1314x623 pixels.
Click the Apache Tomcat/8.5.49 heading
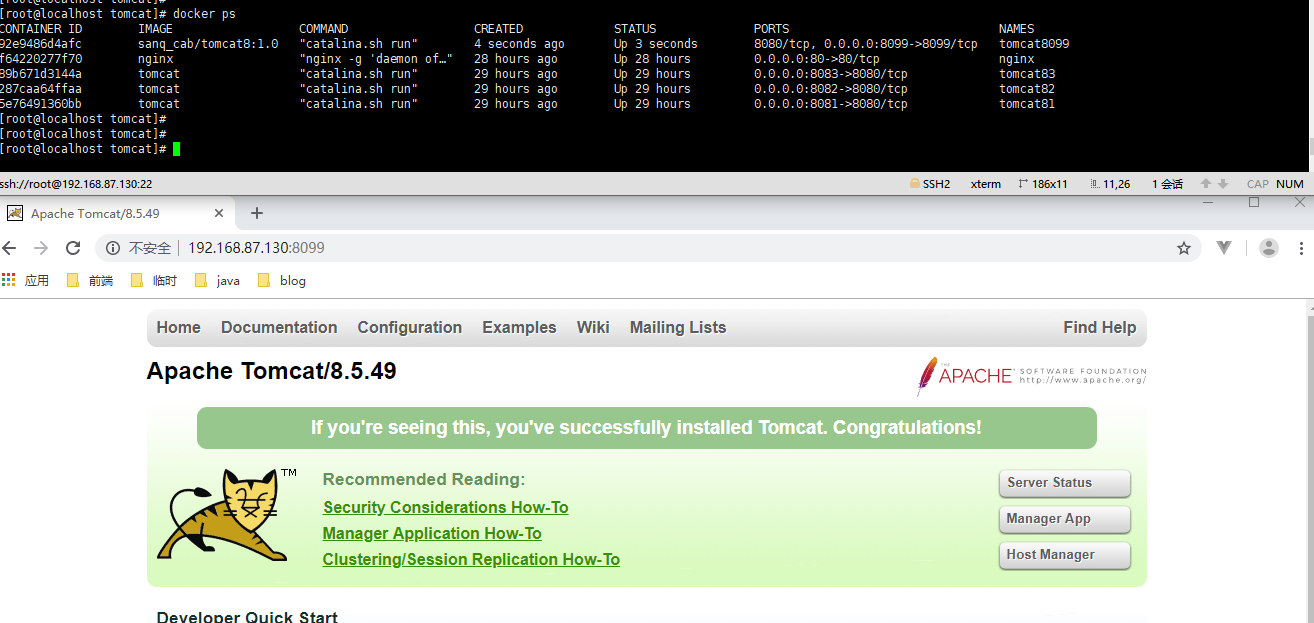click(x=271, y=371)
